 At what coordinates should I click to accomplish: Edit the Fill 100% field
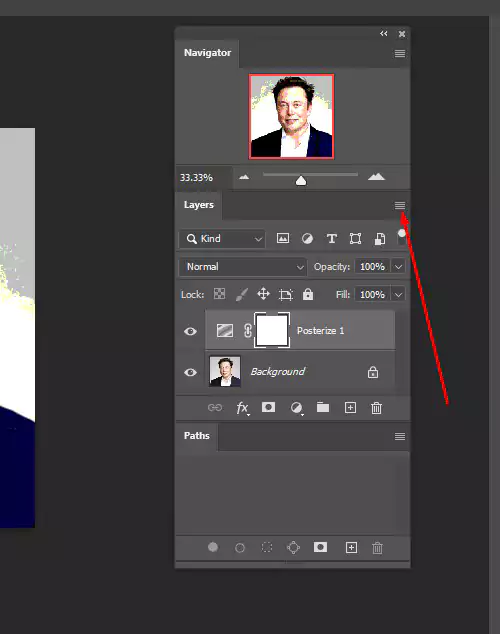(x=372, y=294)
